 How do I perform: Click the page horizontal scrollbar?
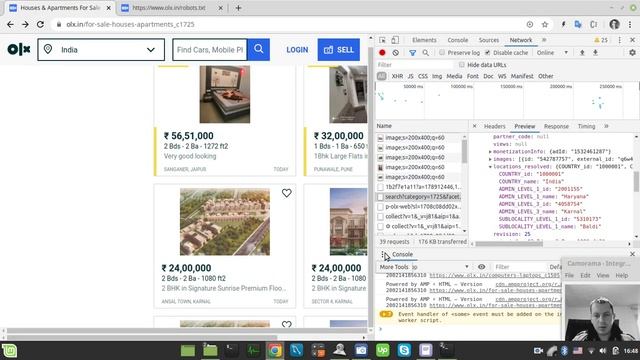tap(142, 338)
